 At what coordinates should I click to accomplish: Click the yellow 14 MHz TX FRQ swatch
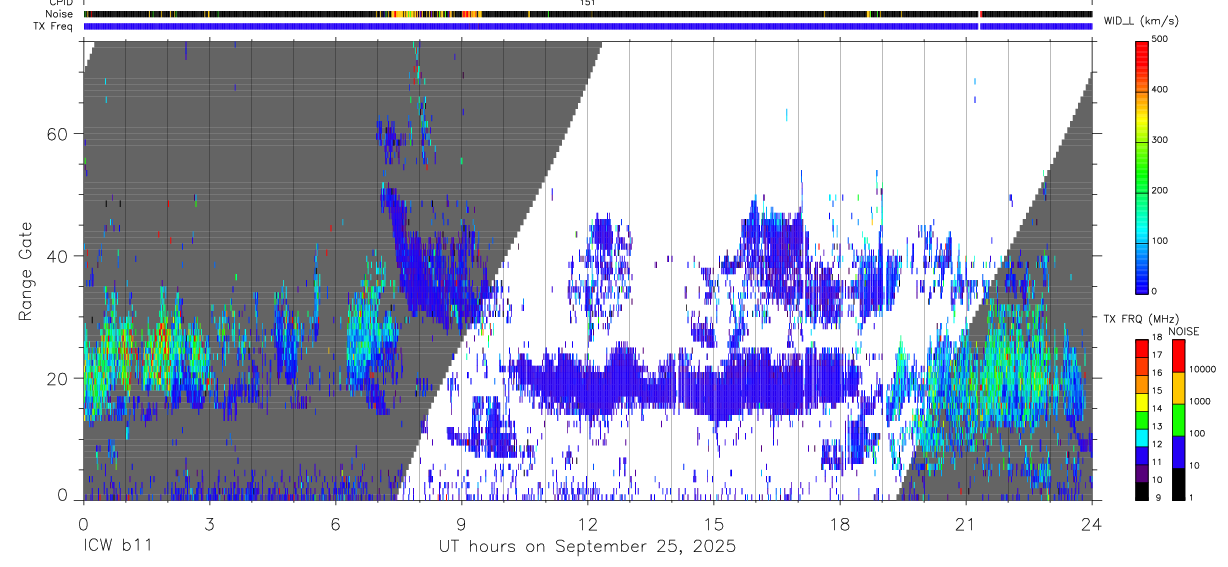pos(1142,402)
